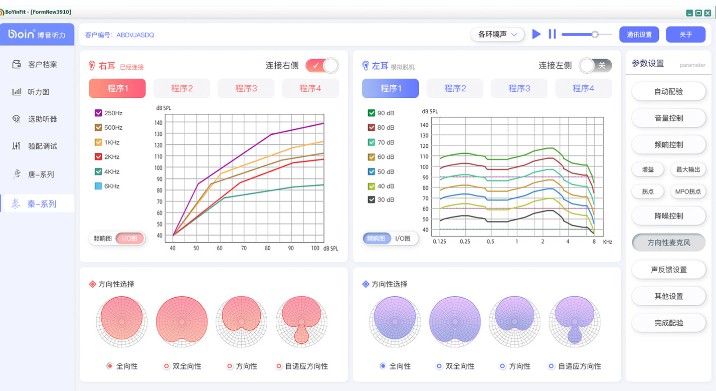
Task: Open 声反馈设置 feedback settings
Action: pos(669,269)
